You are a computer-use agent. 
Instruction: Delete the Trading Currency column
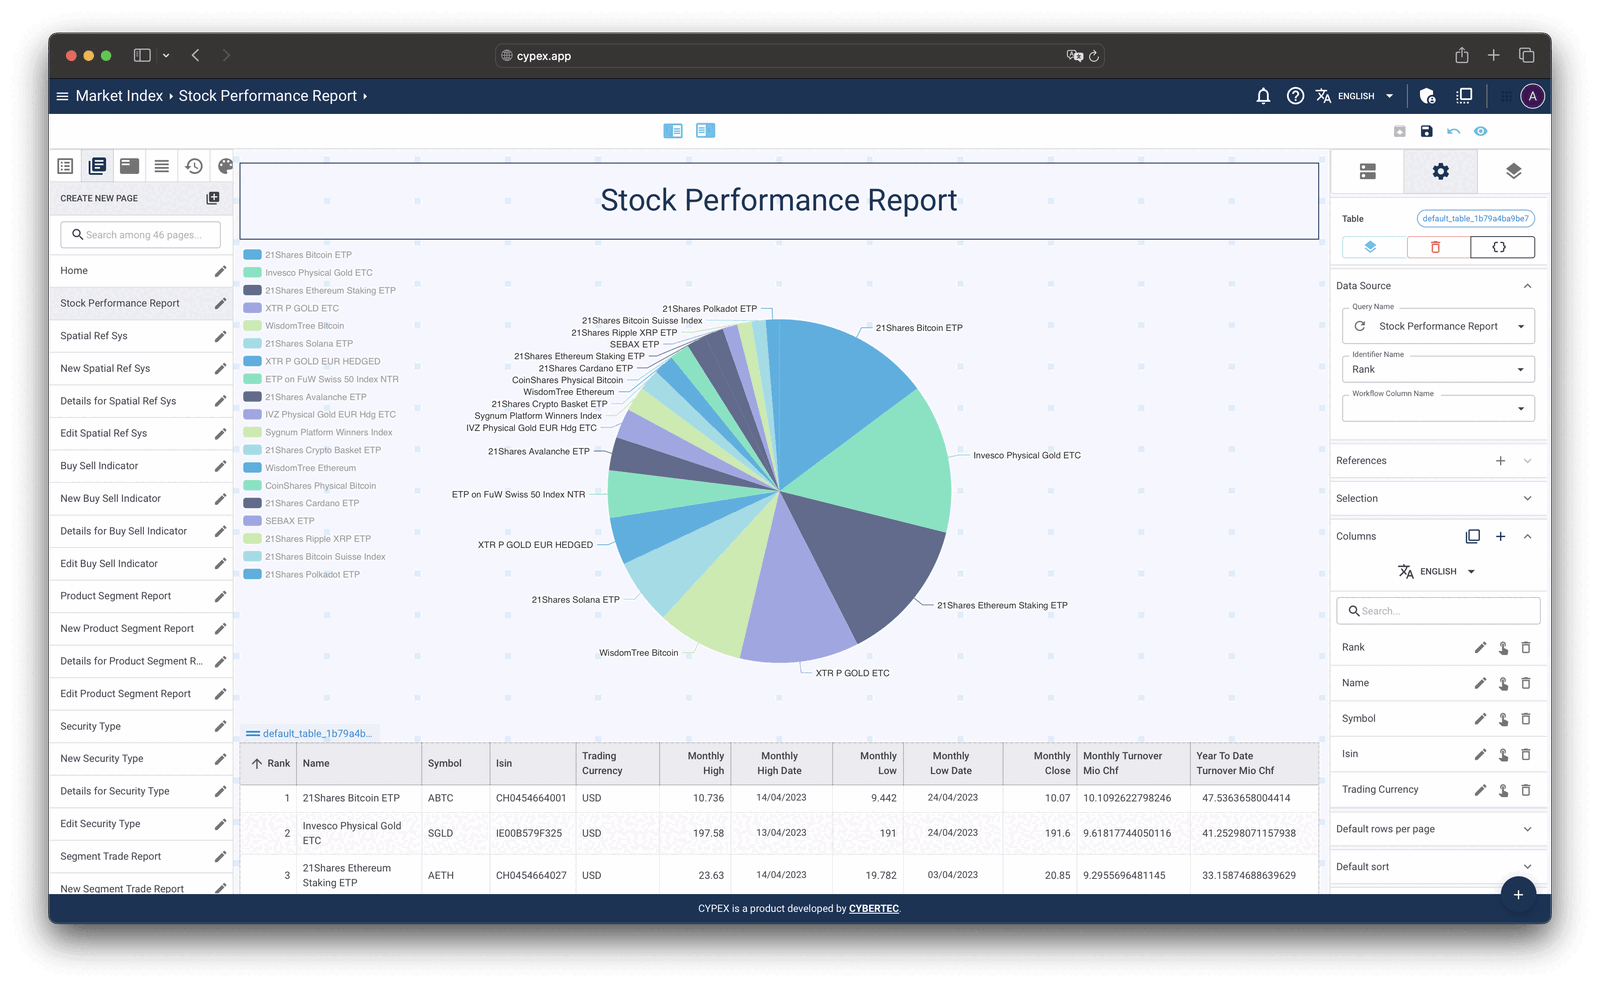tap(1526, 790)
